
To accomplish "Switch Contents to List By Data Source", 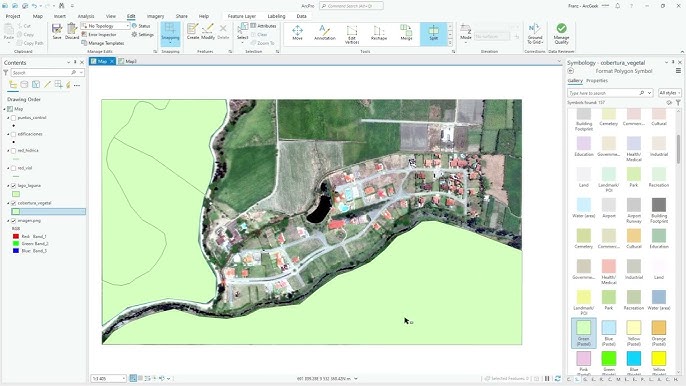I will 24,85.
